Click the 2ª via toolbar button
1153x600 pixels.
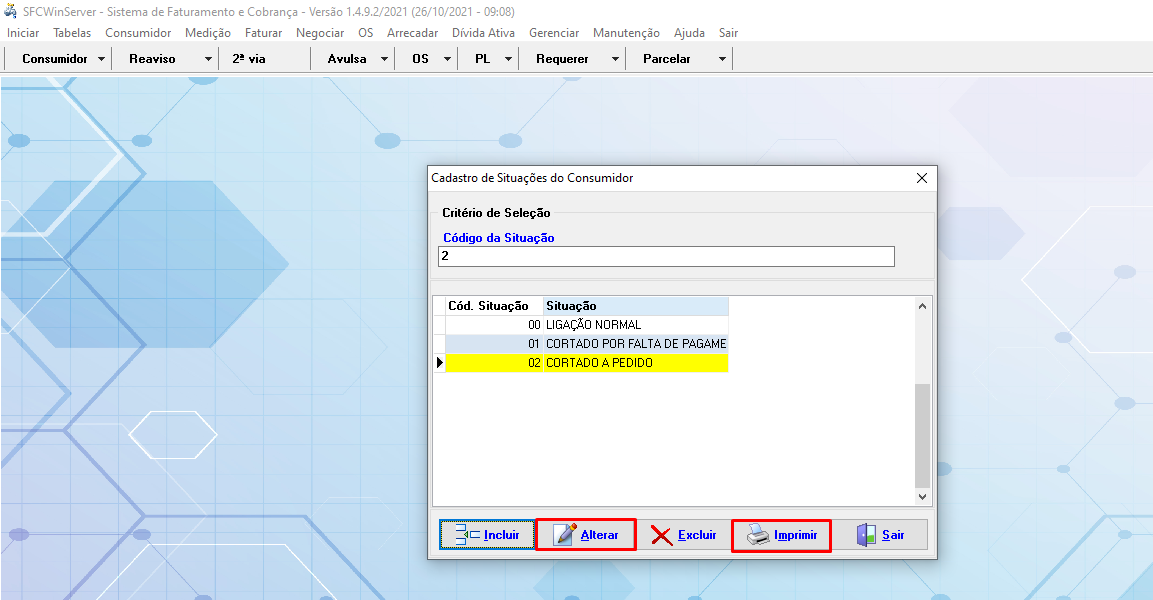(x=249, y=59)
